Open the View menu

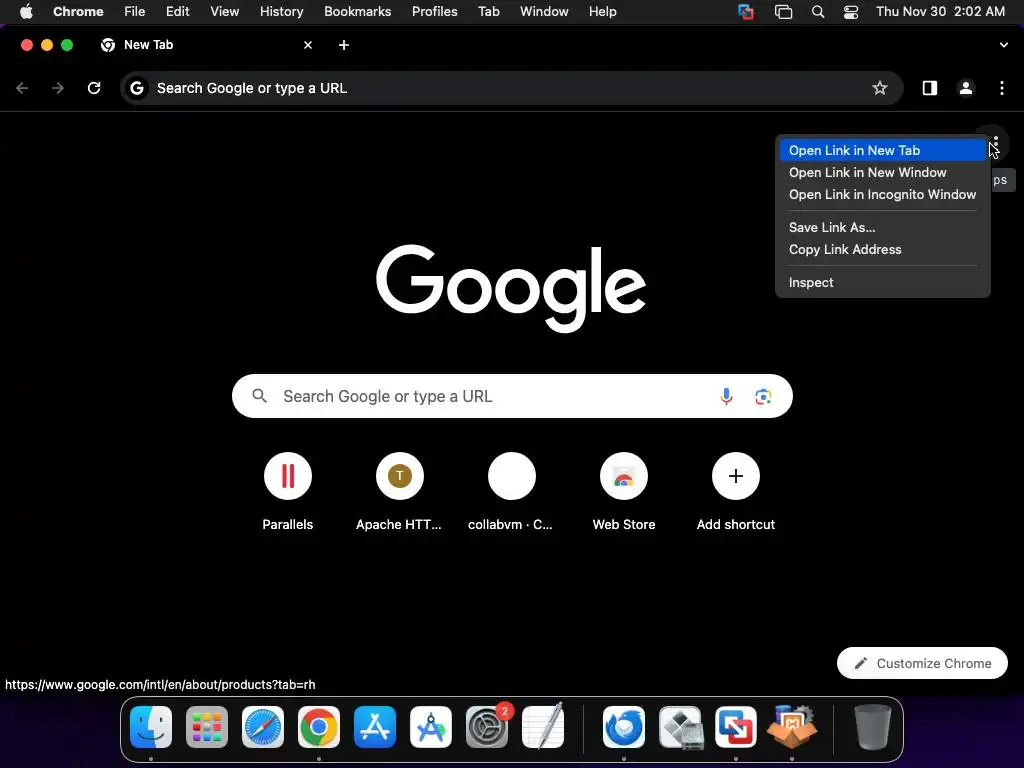(224, 12)
